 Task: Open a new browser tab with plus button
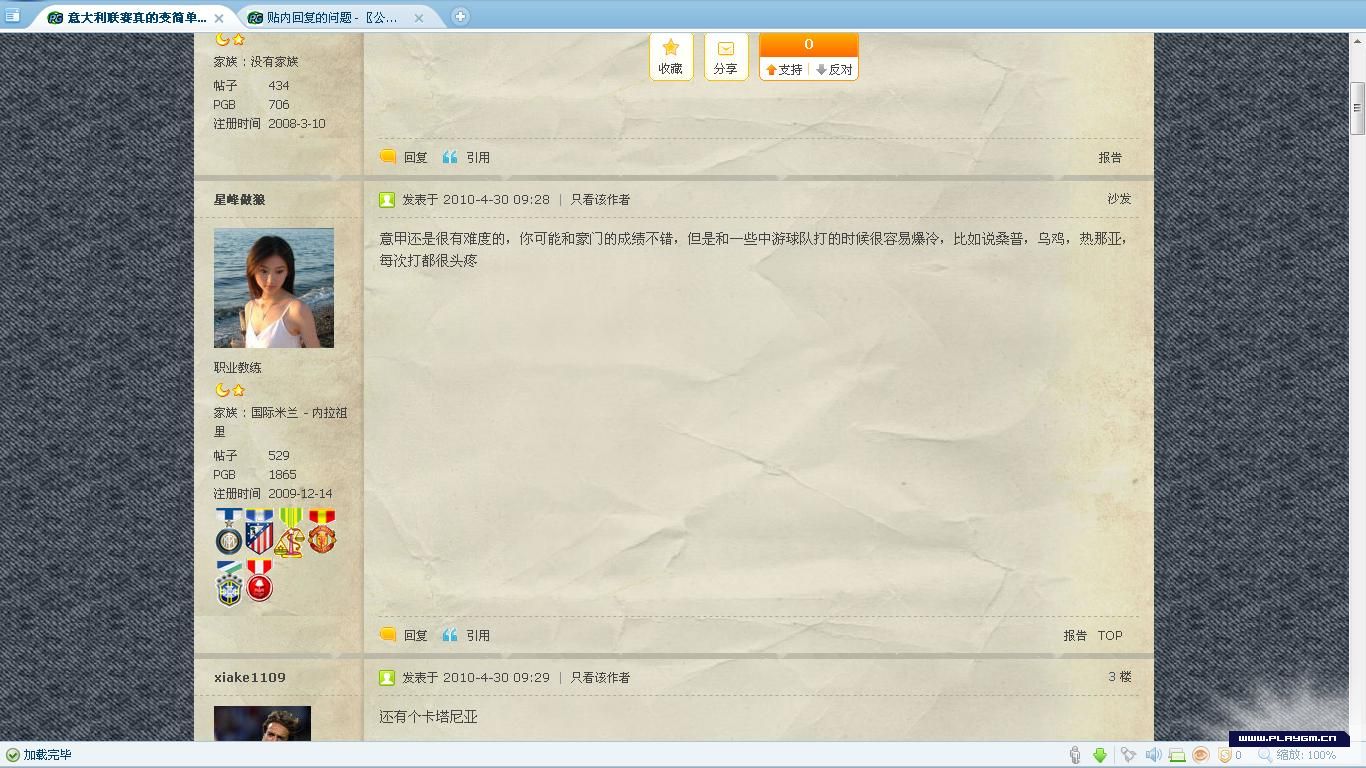[x=460, y=16]
